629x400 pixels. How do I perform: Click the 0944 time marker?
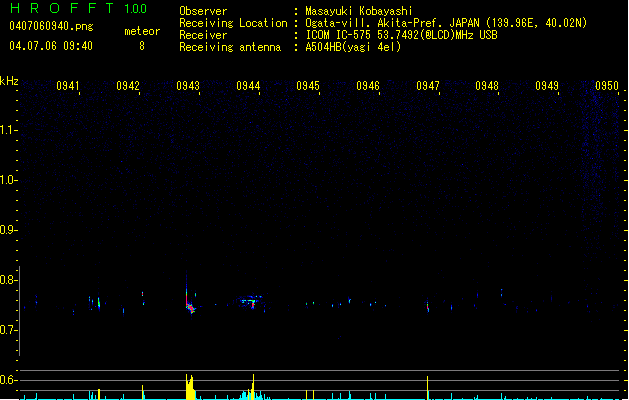click(x=248, y=86)
